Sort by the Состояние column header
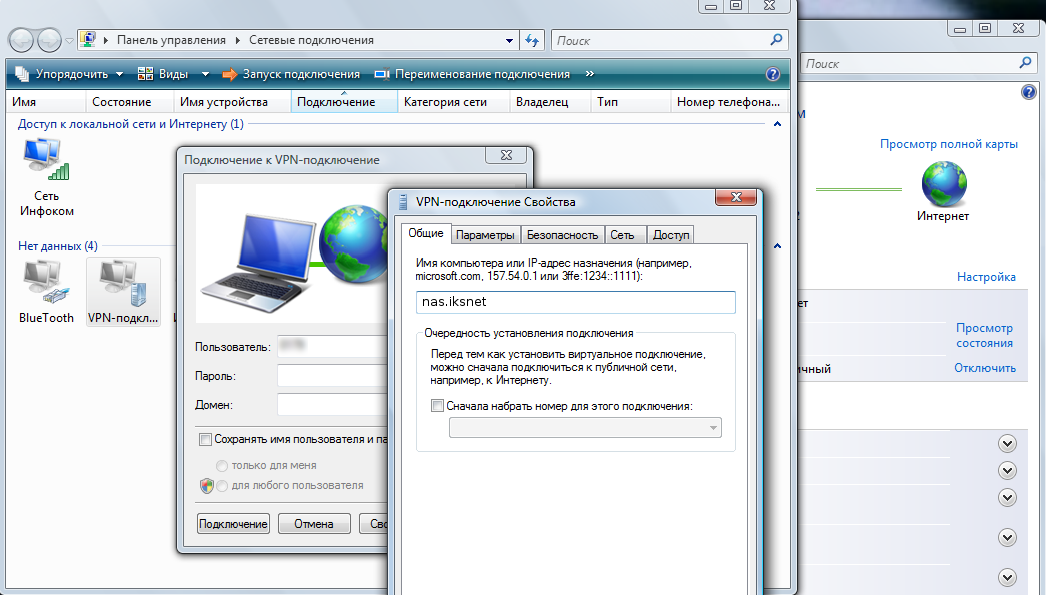 pos(129,102)
